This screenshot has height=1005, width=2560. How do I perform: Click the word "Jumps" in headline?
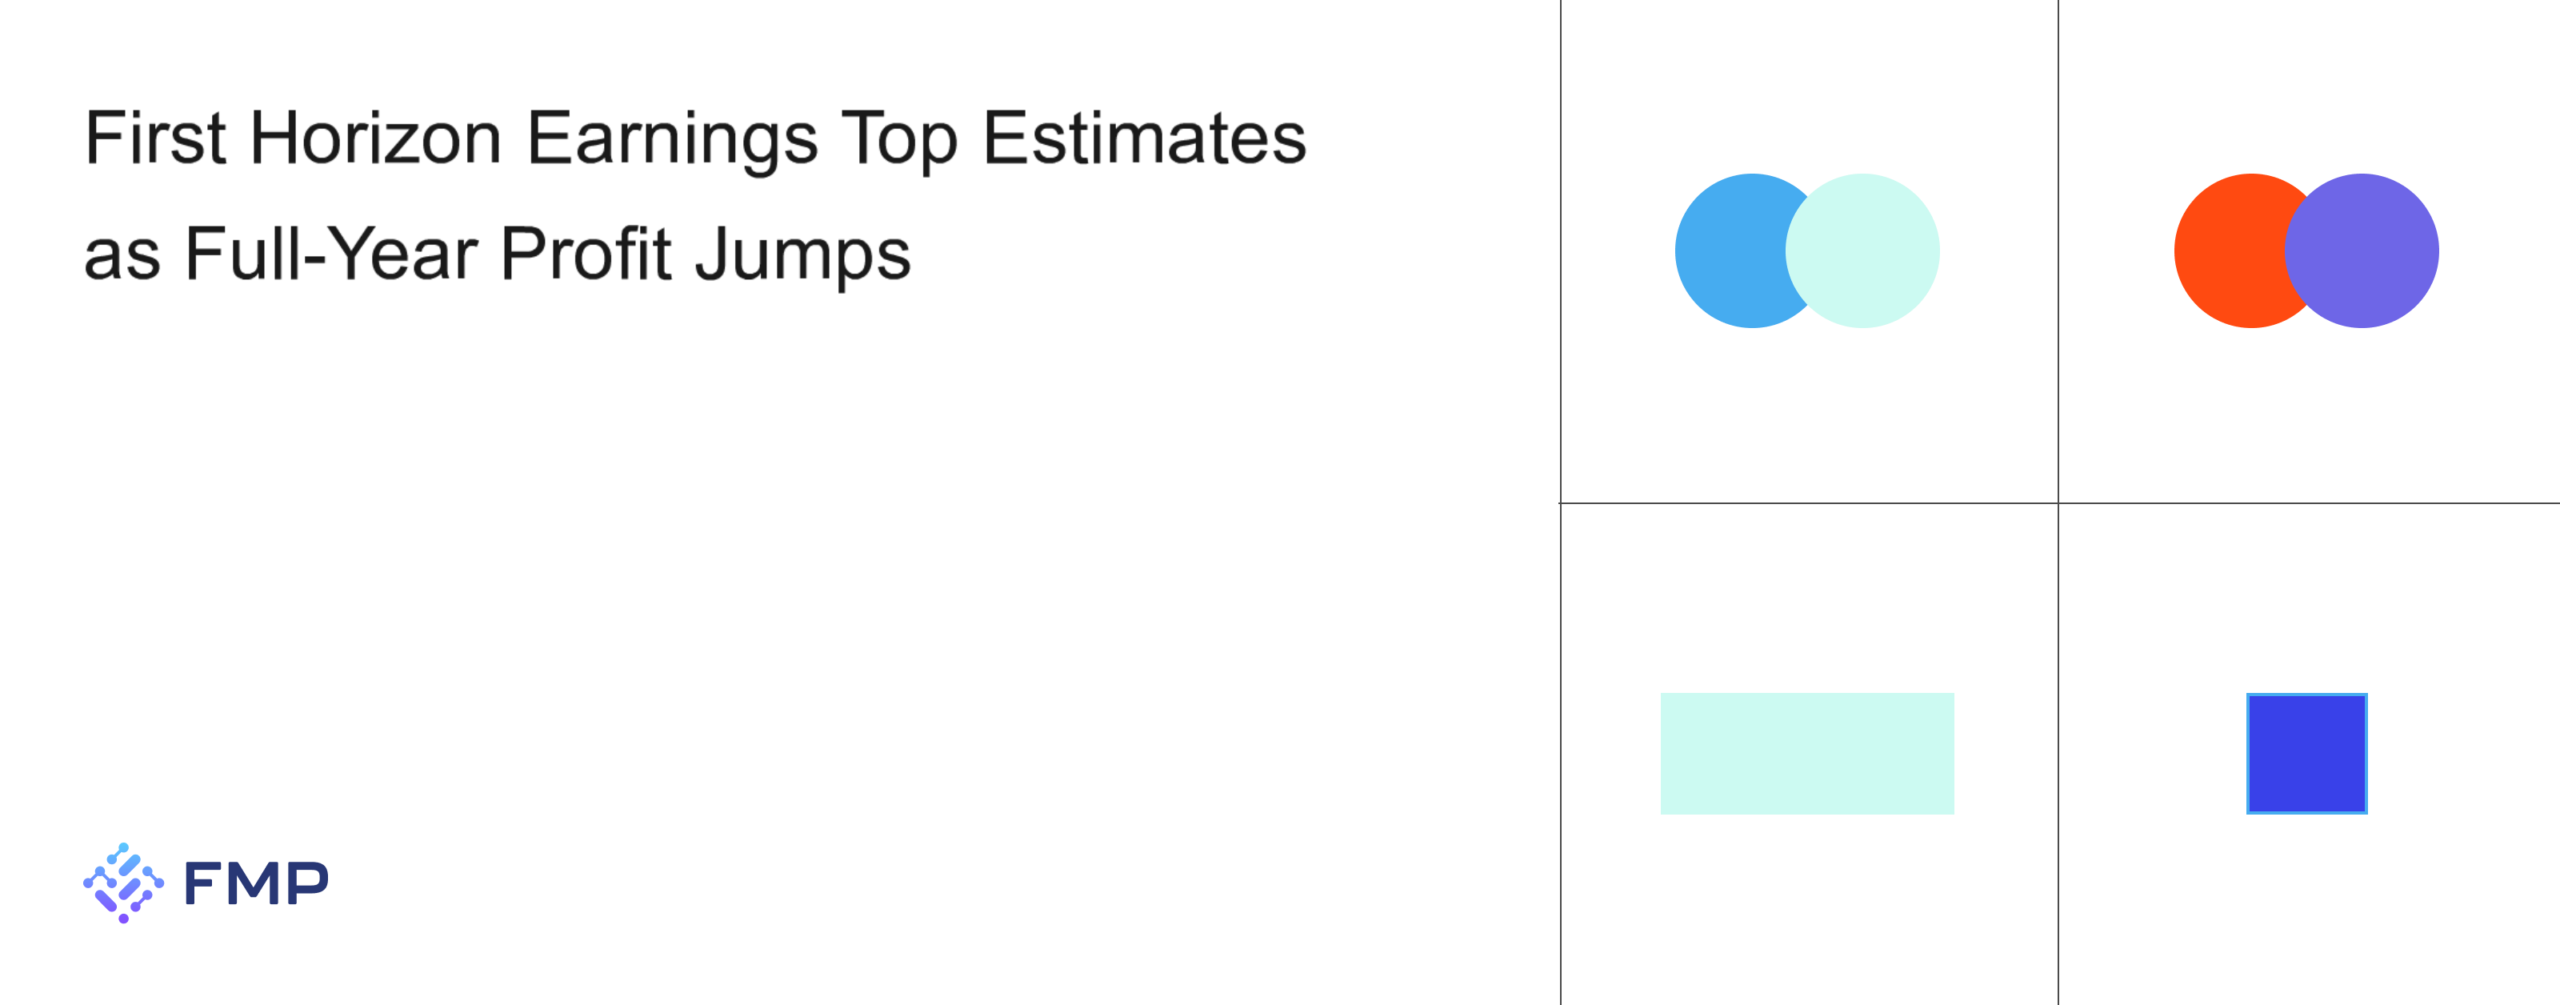[803, 256]
